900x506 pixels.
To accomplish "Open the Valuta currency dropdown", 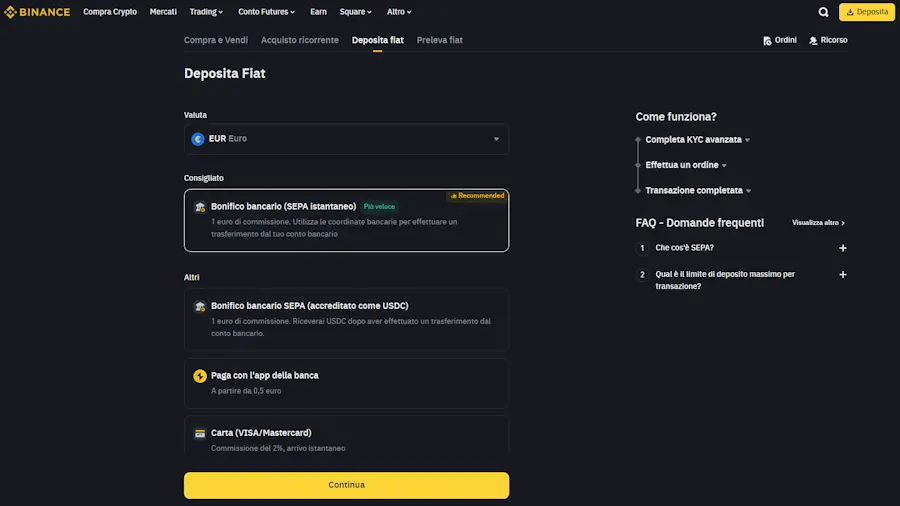I will coord(346,139).
